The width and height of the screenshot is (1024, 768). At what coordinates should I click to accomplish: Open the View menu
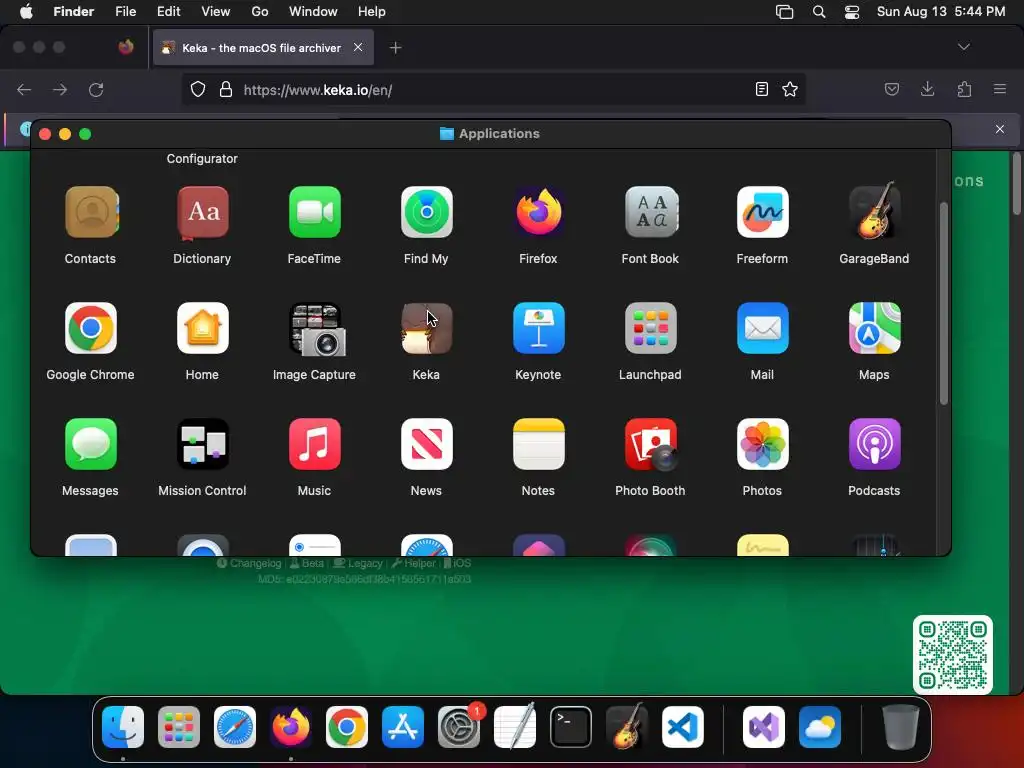(216, 12)
